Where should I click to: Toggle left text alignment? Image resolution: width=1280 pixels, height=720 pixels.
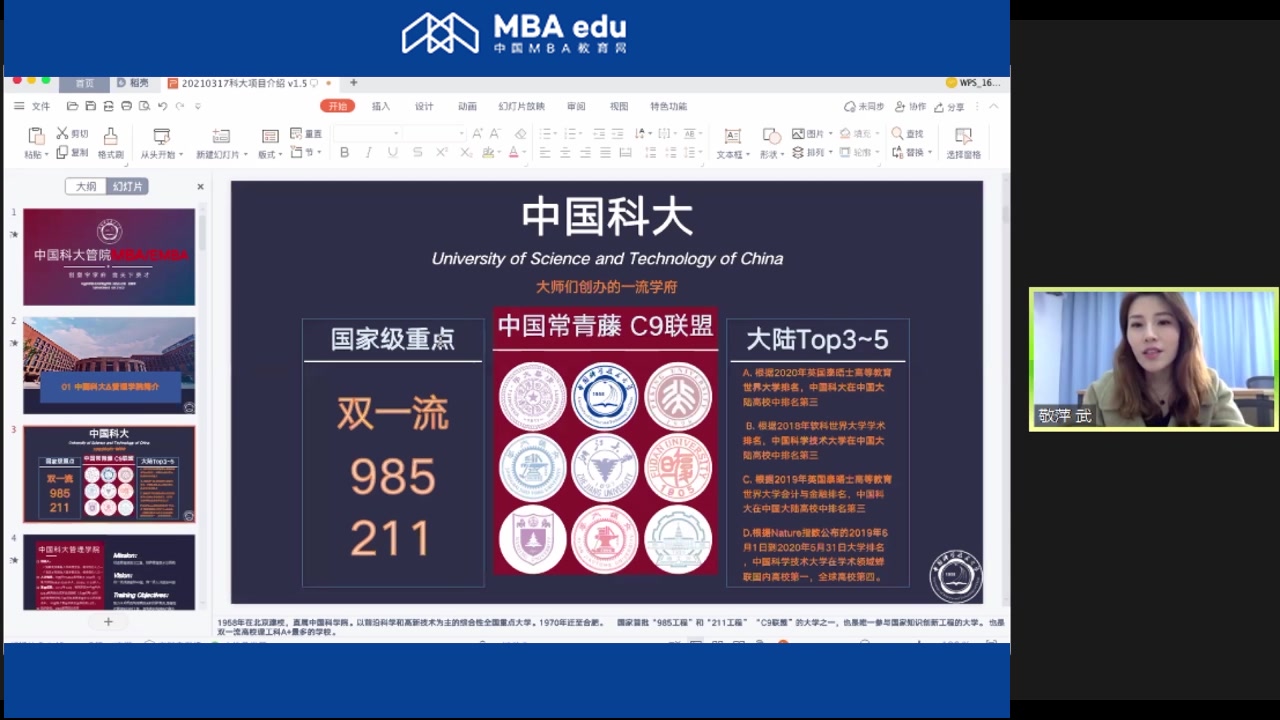pyautogui.click(x=545, y=152)
